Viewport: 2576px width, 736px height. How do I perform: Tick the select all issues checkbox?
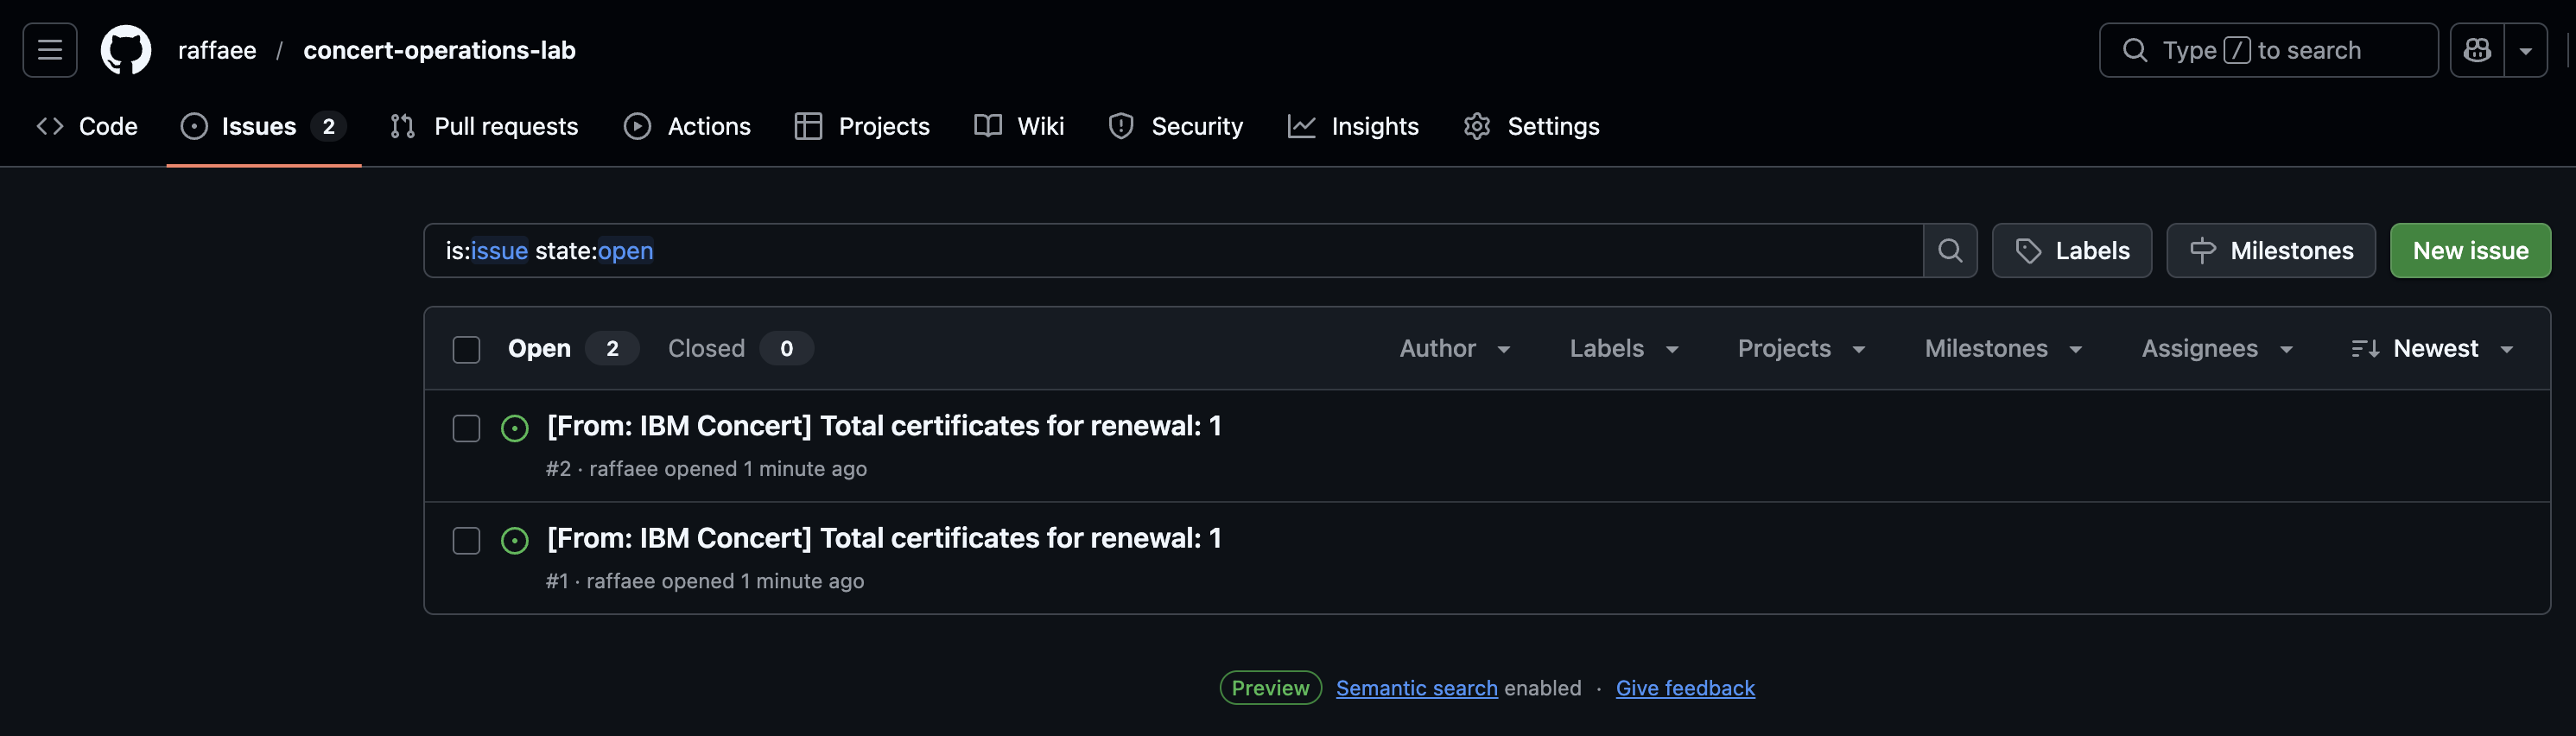coord(466,349)
